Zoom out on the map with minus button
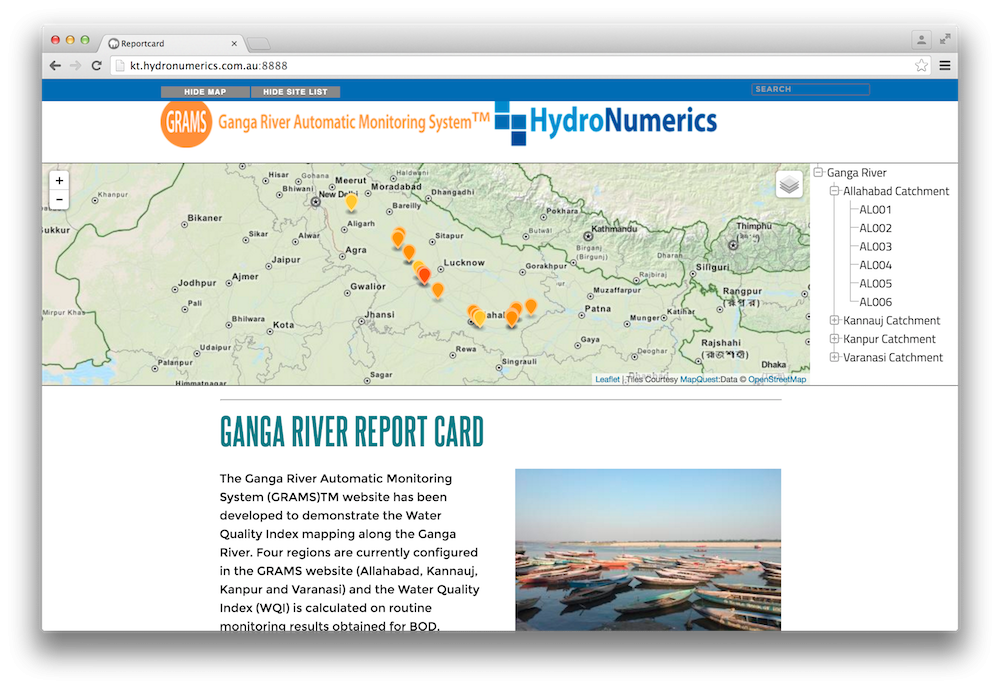Image resolution: width=1000 pixels, height=689 pixels. (x=59, y=200)
